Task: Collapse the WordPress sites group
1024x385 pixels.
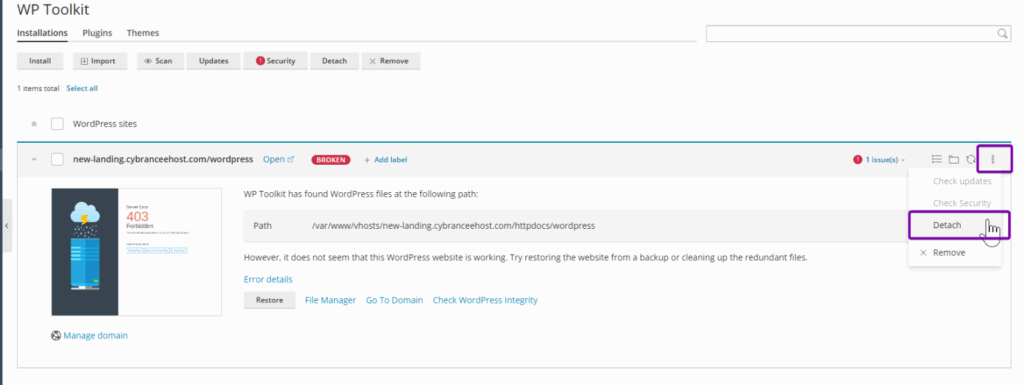Action: 34,123
